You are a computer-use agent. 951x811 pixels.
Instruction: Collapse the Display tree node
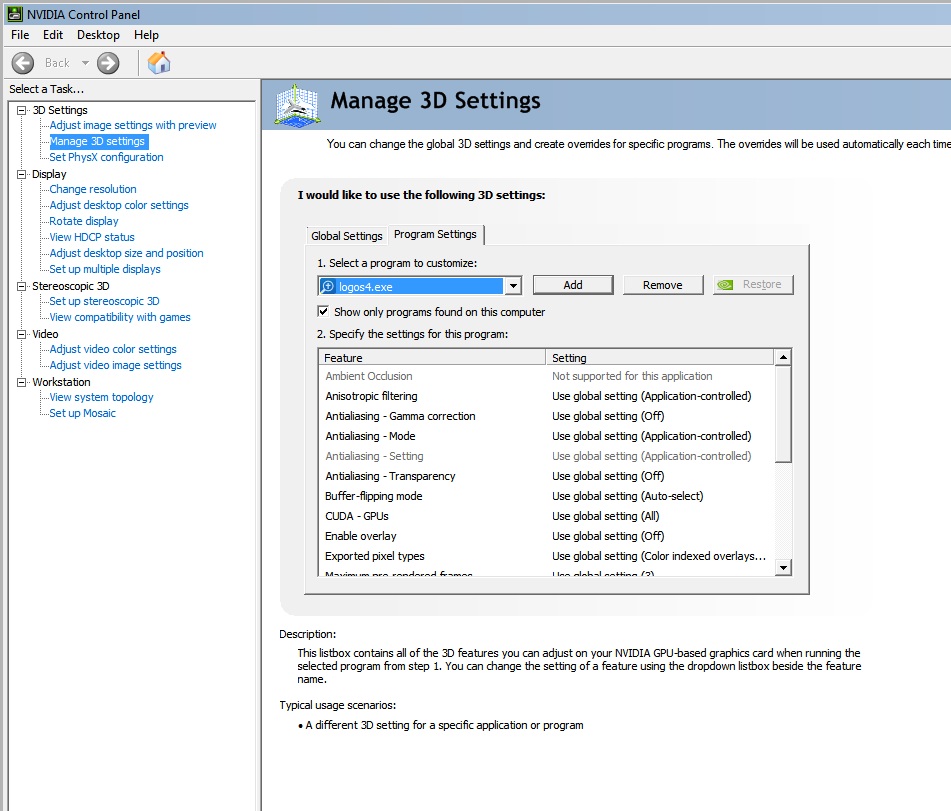point(22,174)
